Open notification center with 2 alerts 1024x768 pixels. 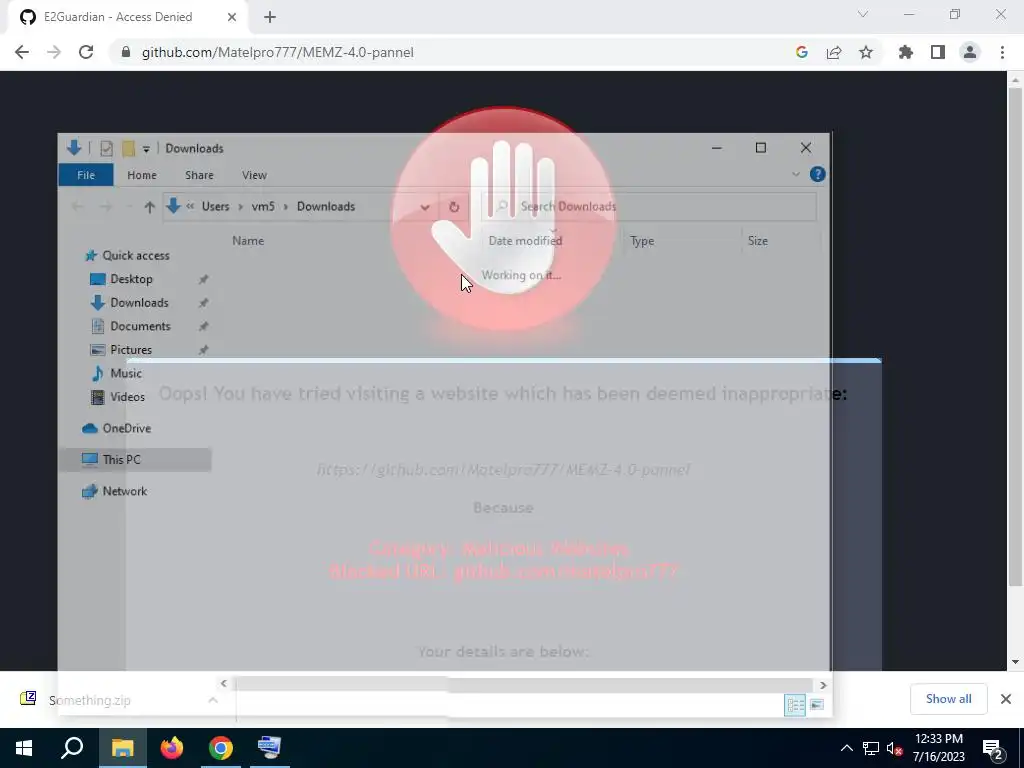click(993, 749)
